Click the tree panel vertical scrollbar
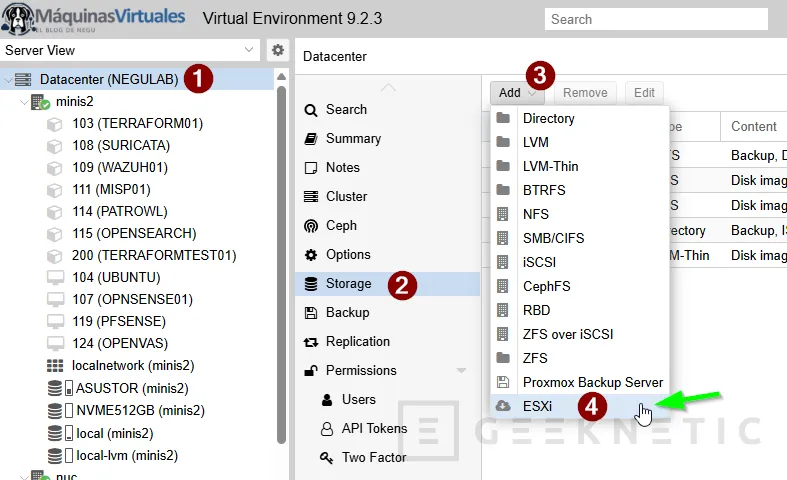The width and height of the screenshot is (787, 480). 281,265
